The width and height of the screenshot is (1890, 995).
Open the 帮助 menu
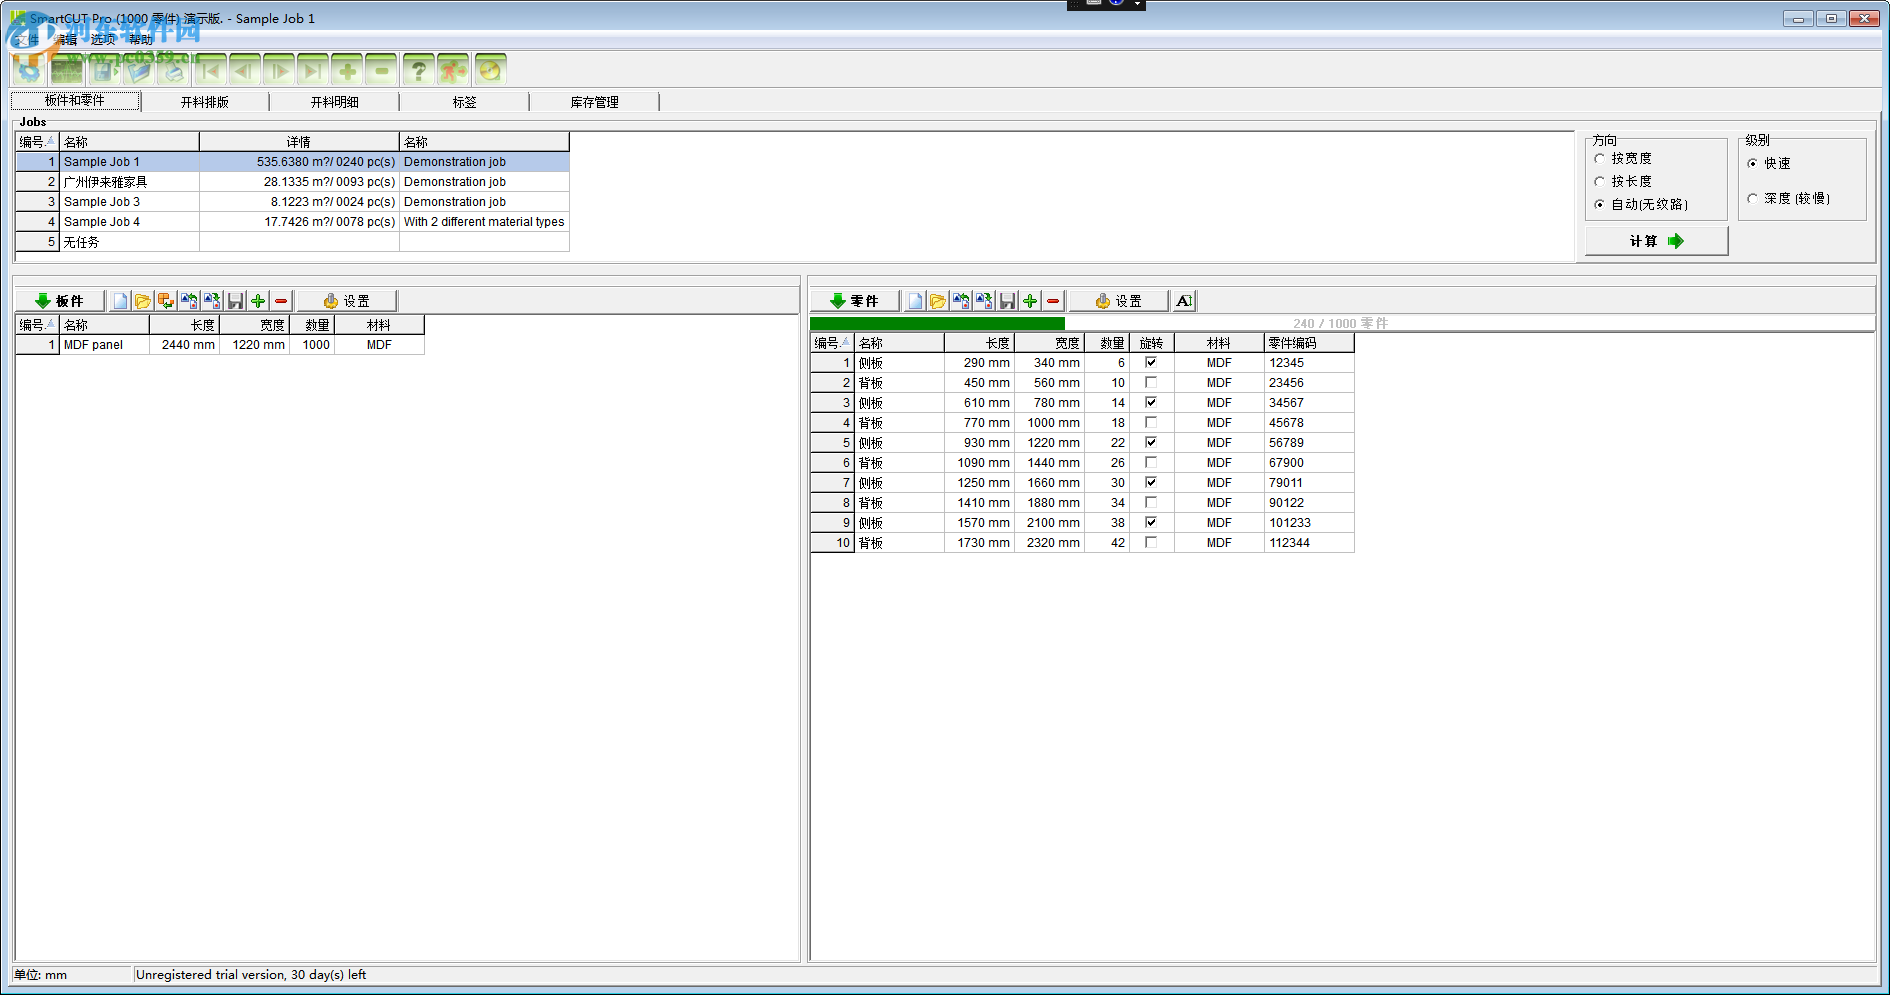pyautogui.click(x=141, y=40)
